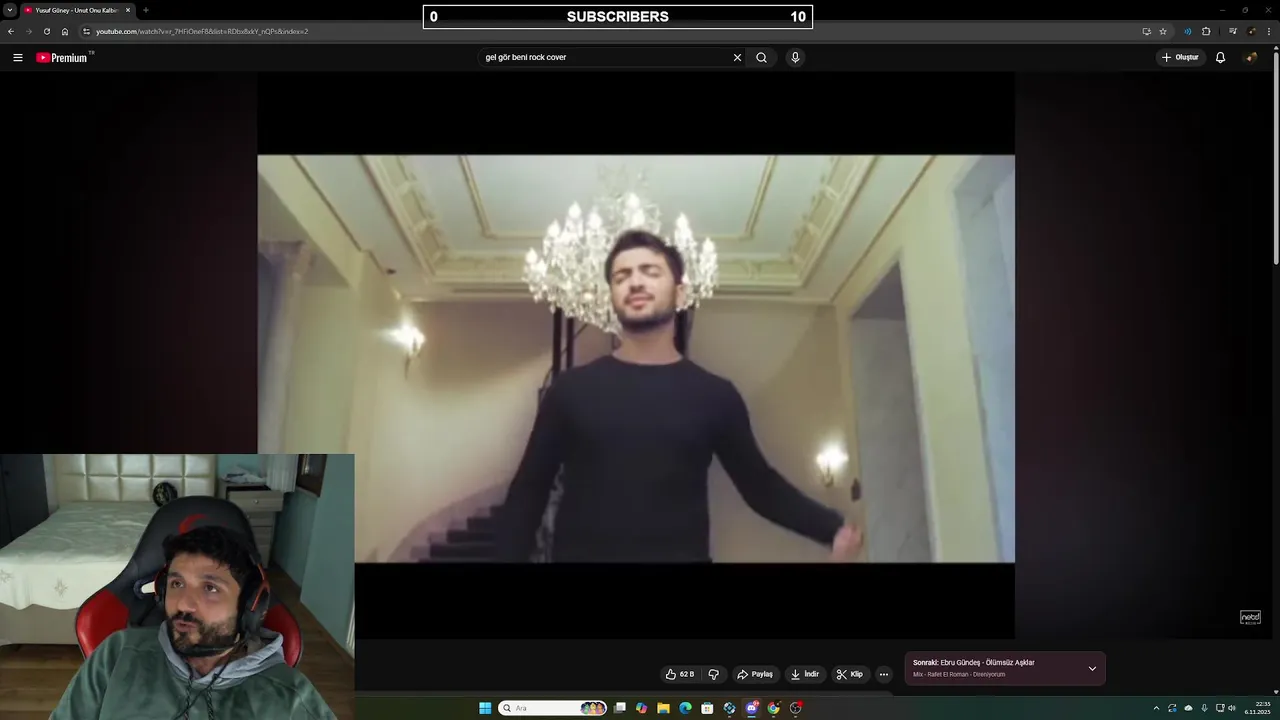Open clock and date flyout
Screen dimensions: 1280x720
coord(1258,708)
